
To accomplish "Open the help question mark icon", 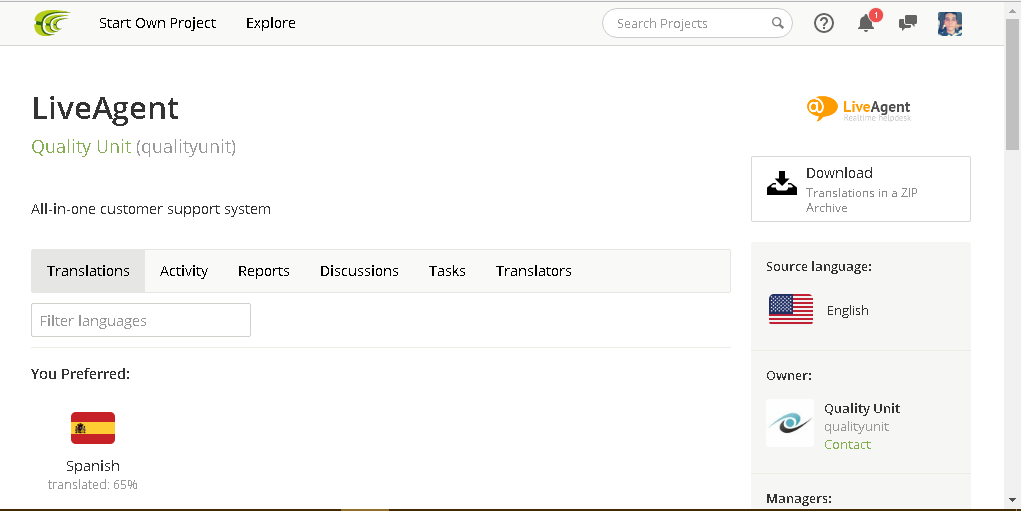I will [x=824, y=23].
